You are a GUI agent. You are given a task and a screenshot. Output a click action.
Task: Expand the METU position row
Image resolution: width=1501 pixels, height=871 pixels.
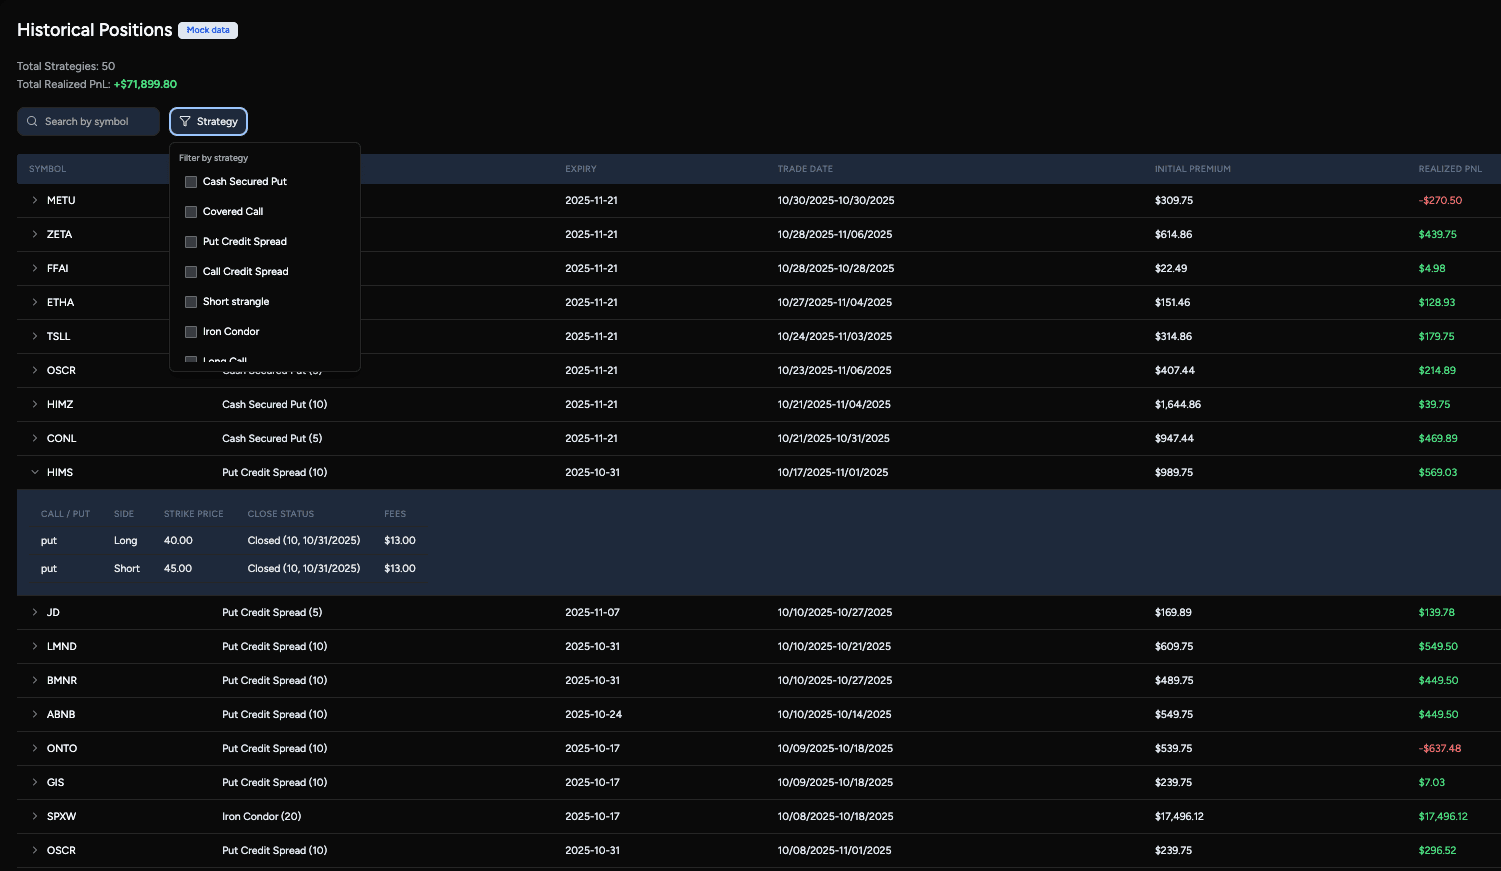[x=35, y=201]
